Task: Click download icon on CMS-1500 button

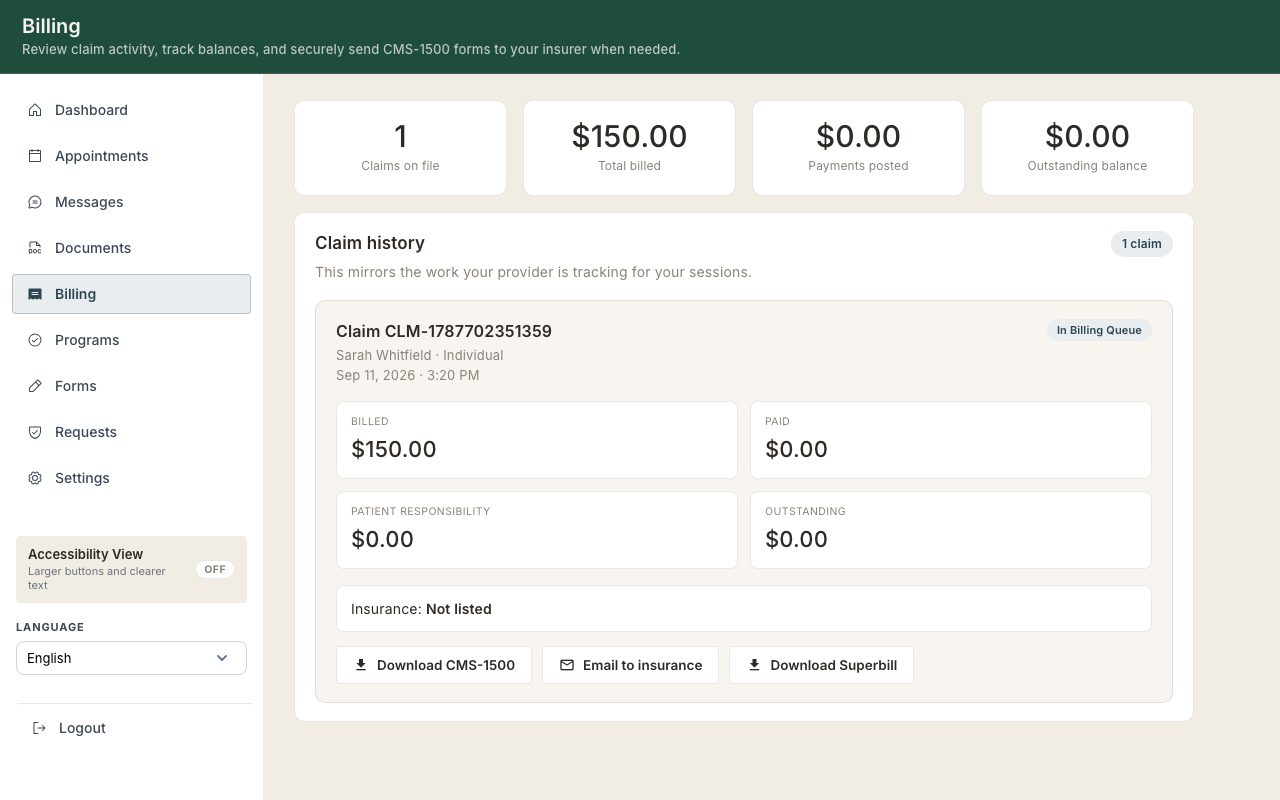Action: [x=361, y=665]
